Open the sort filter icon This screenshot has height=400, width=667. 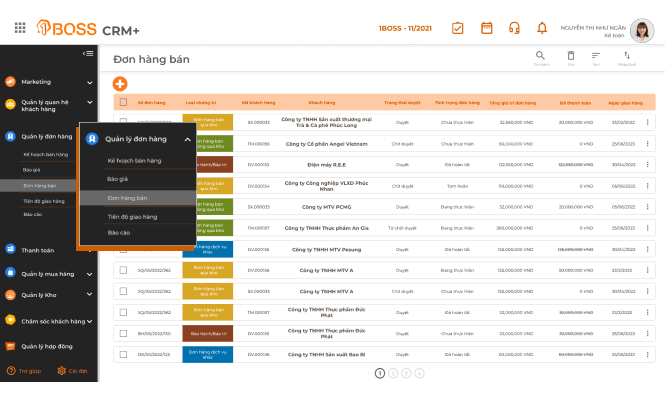coord(596,57)
